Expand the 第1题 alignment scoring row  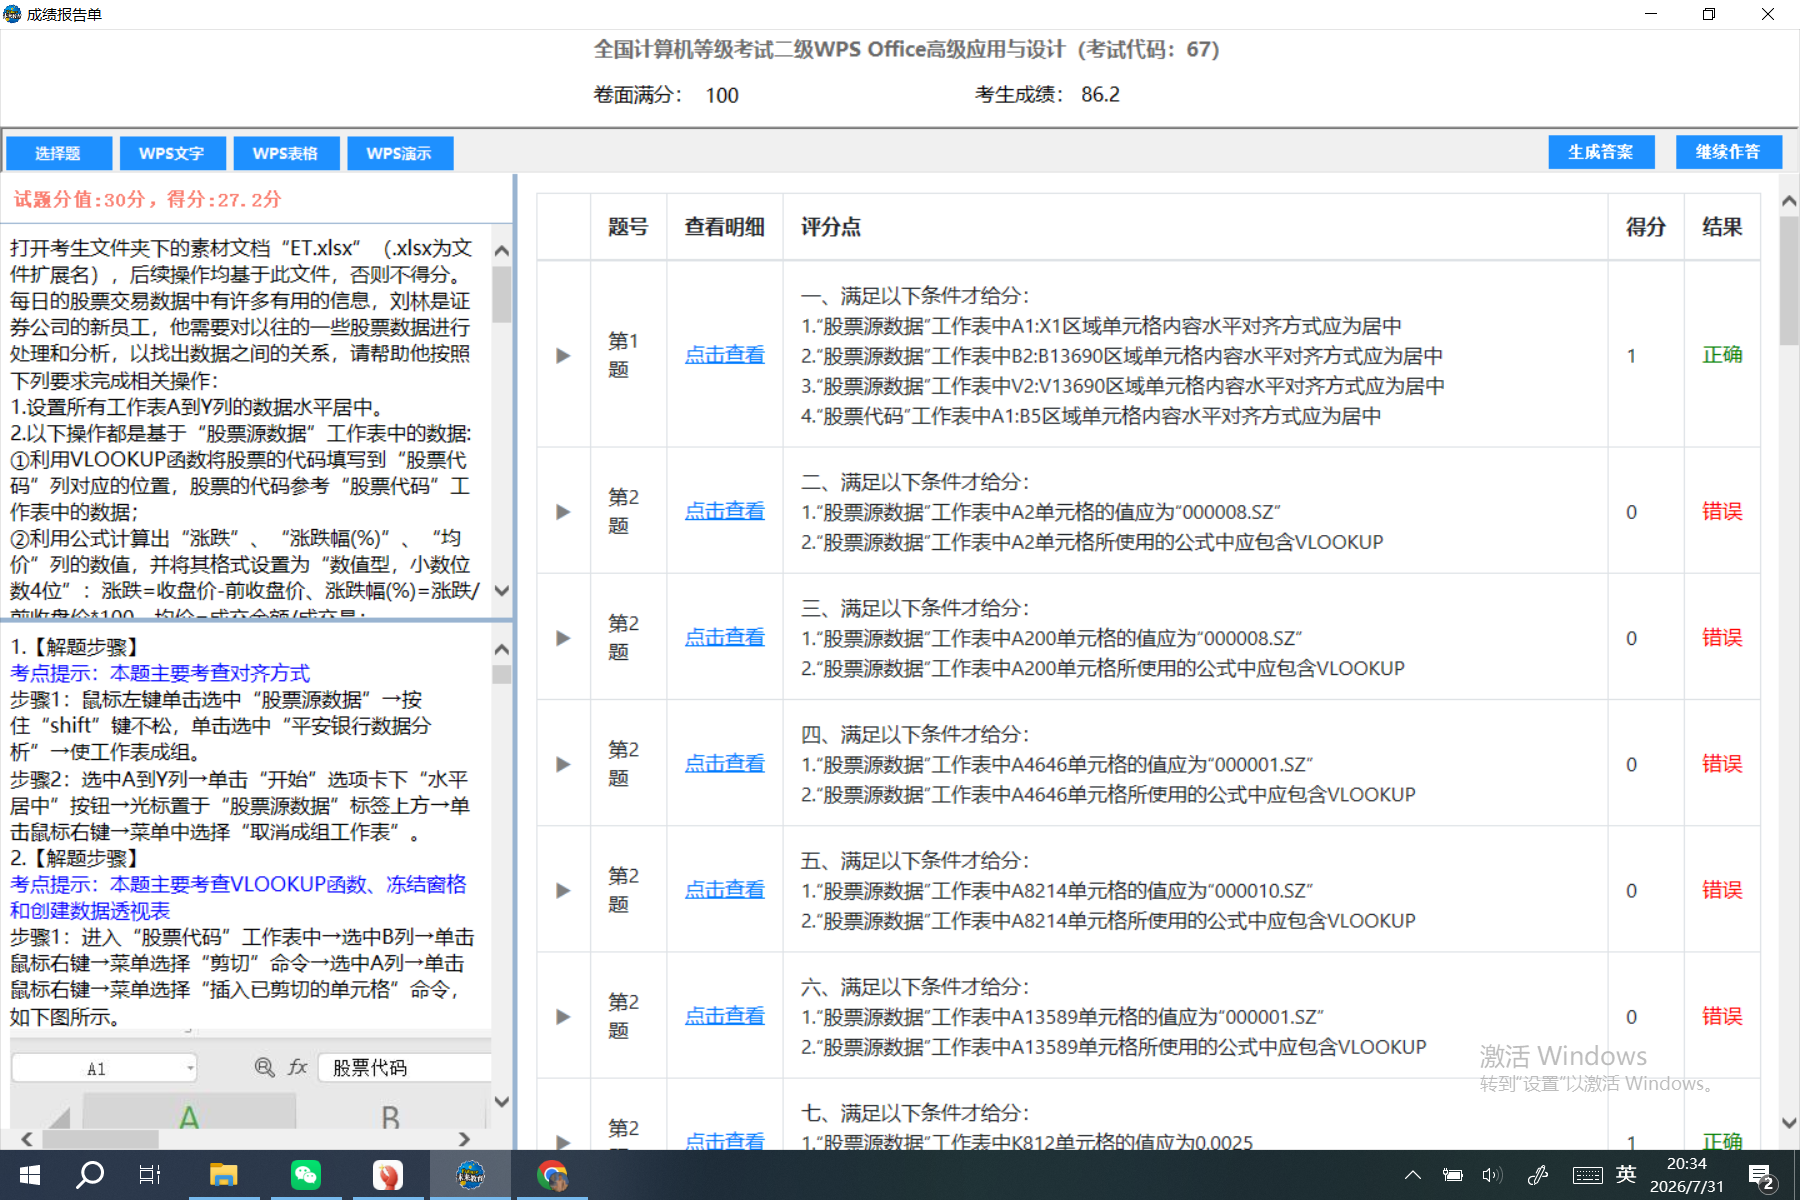(563, 355)
